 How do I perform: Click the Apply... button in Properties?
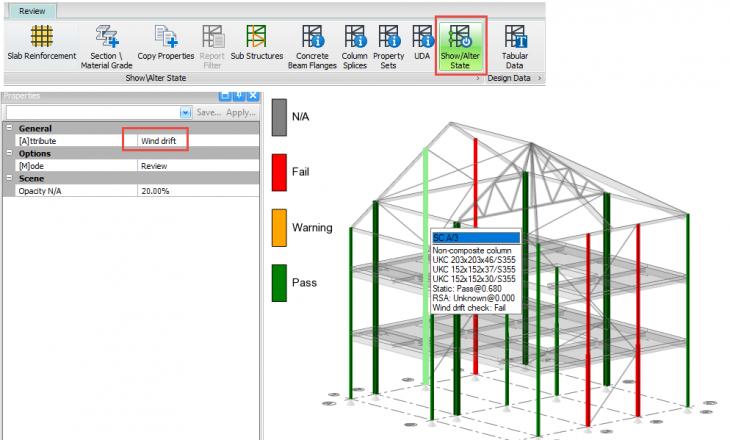241,112
